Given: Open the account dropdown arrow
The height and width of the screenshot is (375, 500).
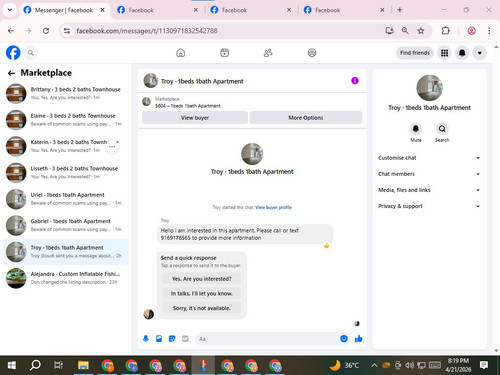Looking at the screenshot, I should [479, 53].
